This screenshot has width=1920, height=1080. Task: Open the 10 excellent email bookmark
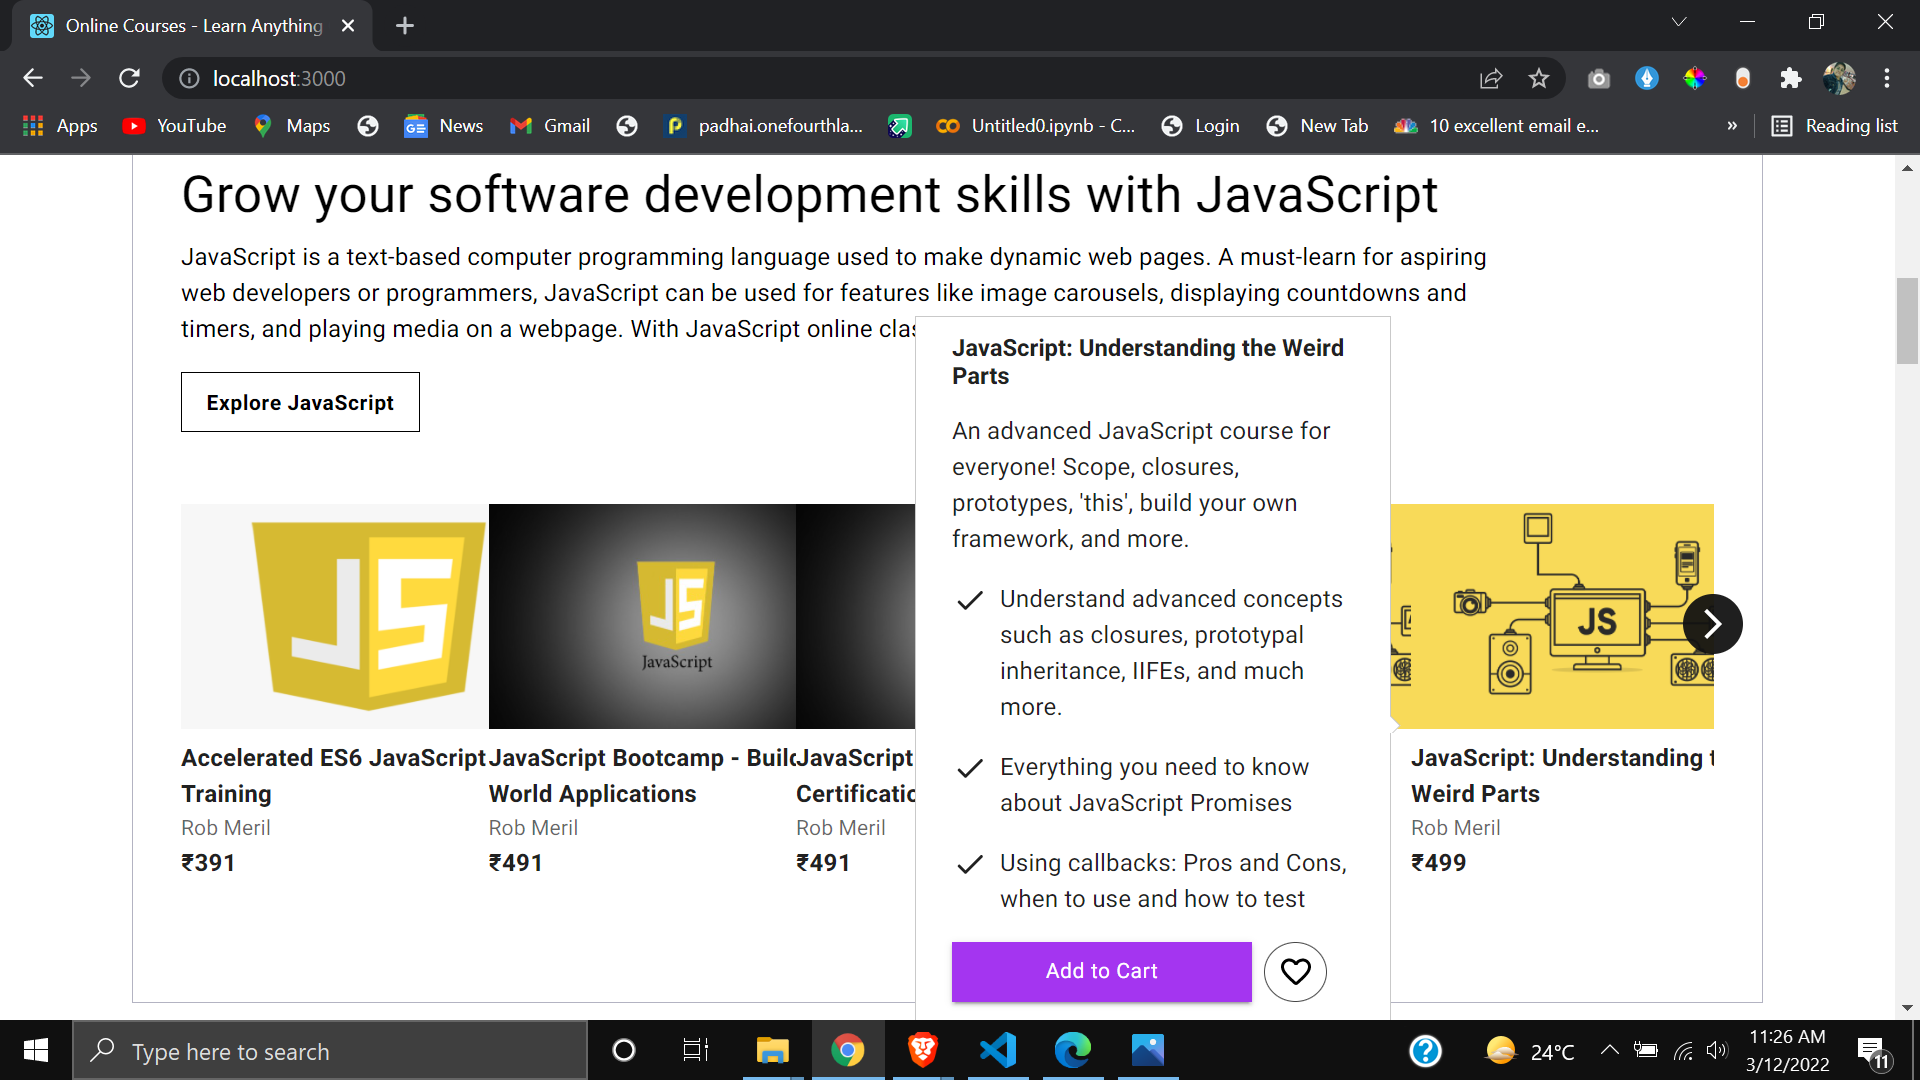click(1497, 126)
